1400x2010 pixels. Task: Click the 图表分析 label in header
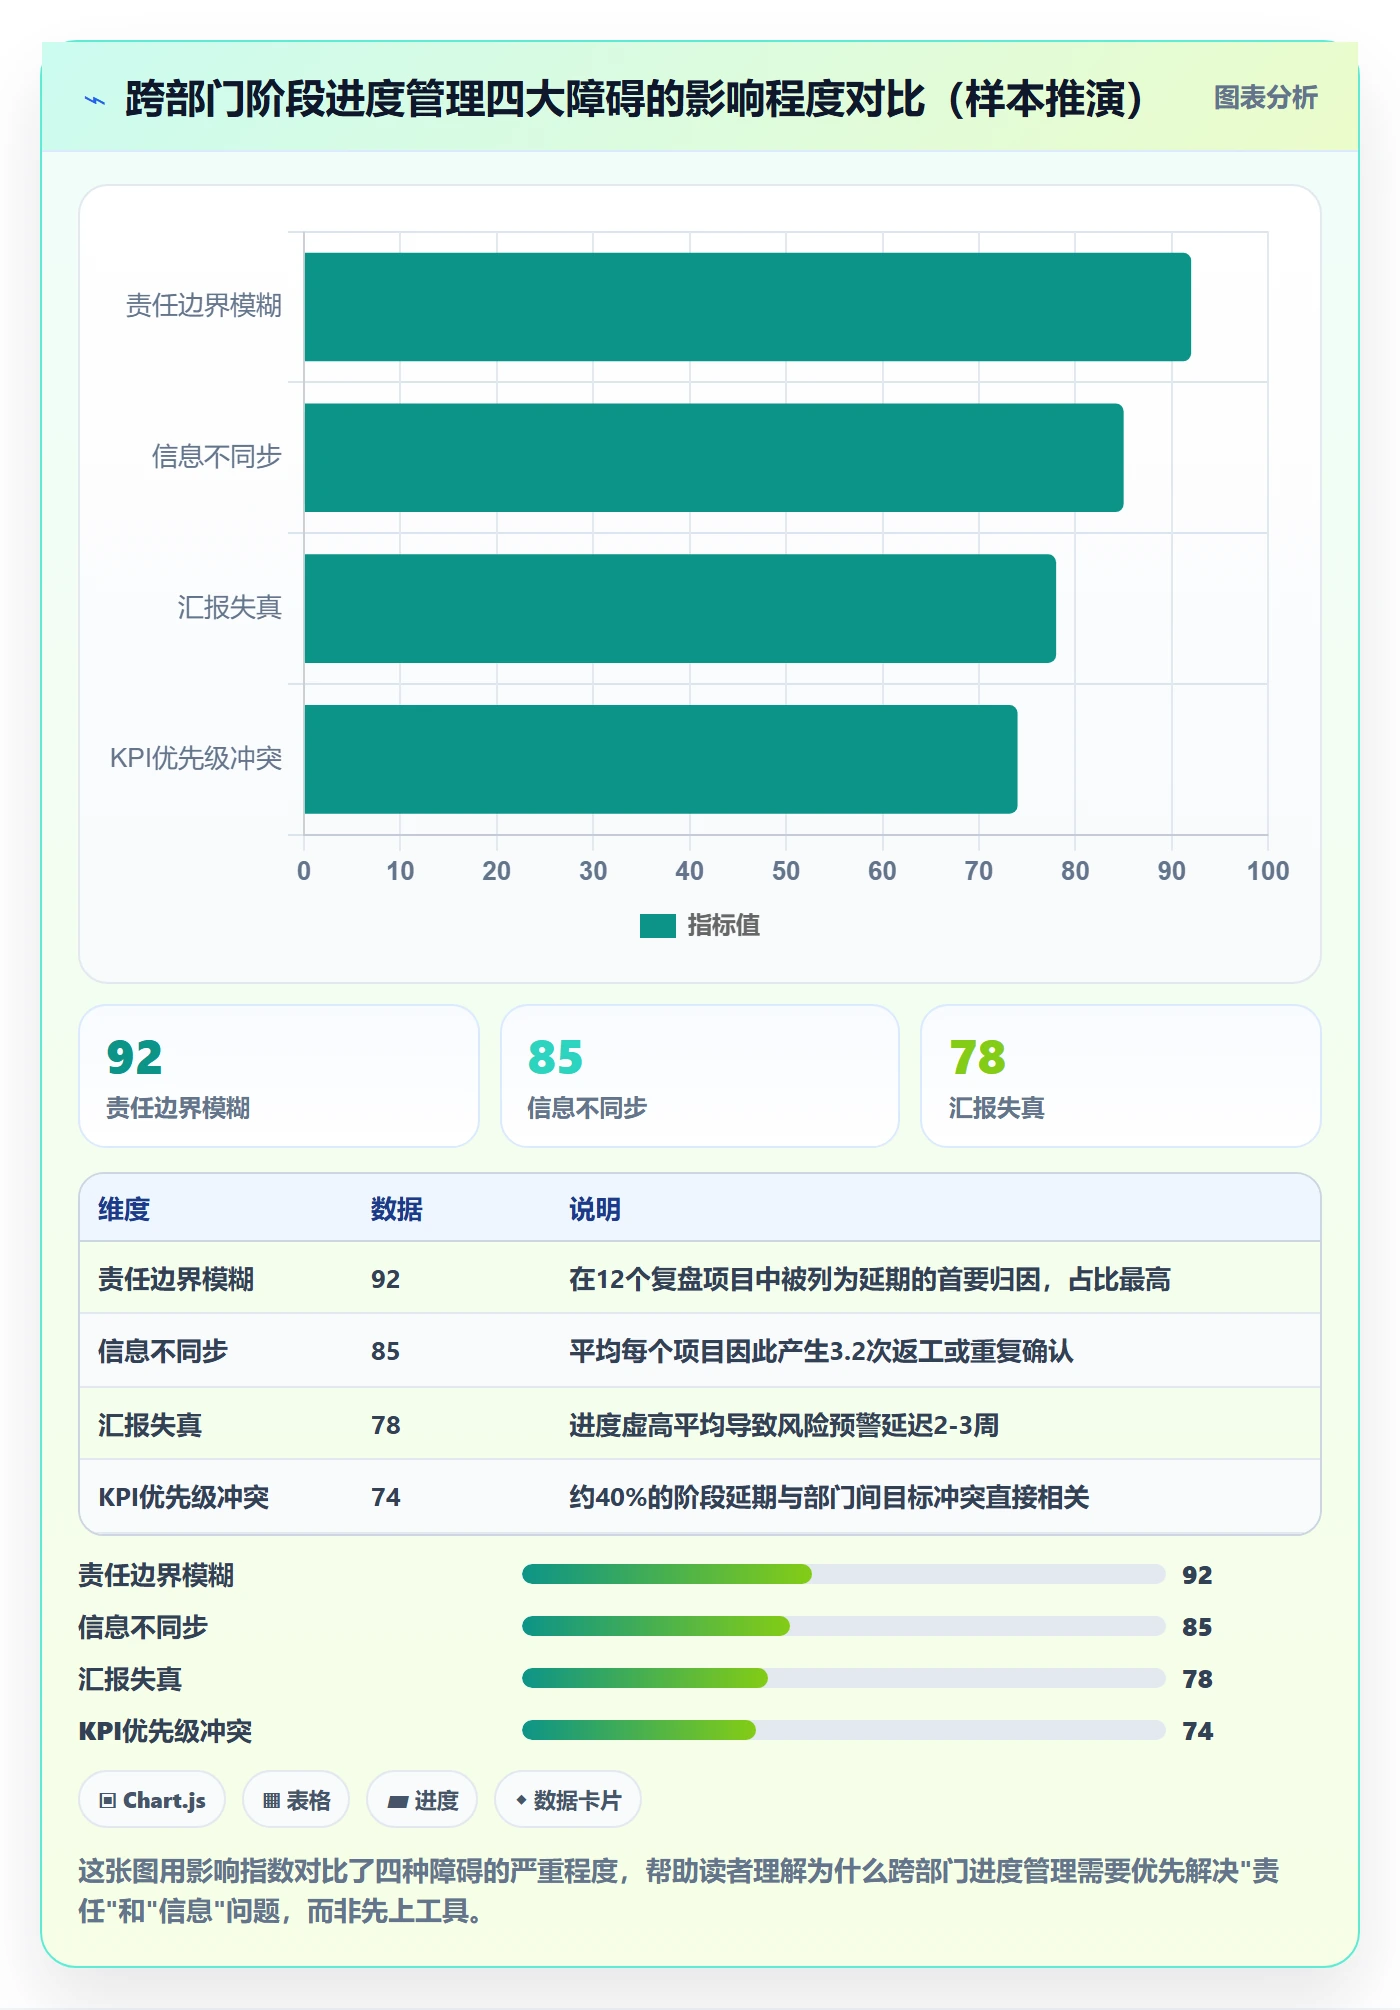[x=1265, y=98]
